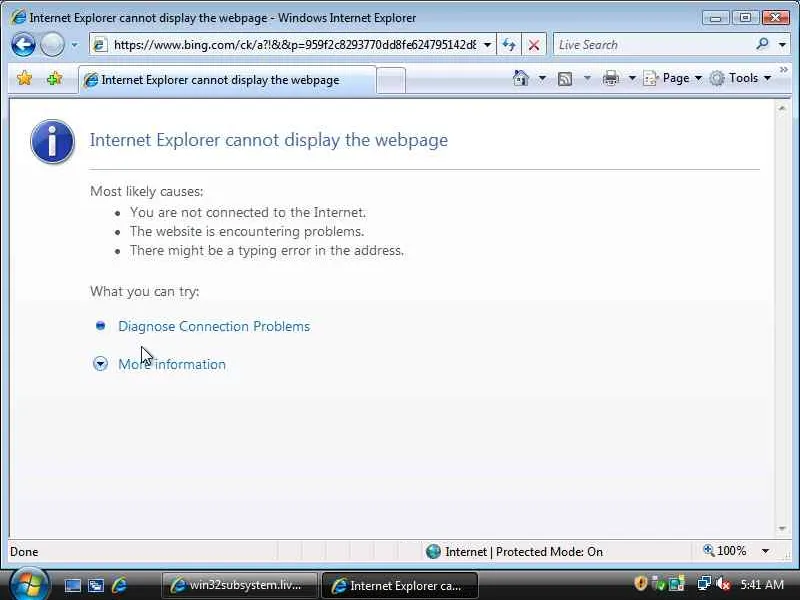Click the page icon in address bar
The image size is (800, 600).
99,45
